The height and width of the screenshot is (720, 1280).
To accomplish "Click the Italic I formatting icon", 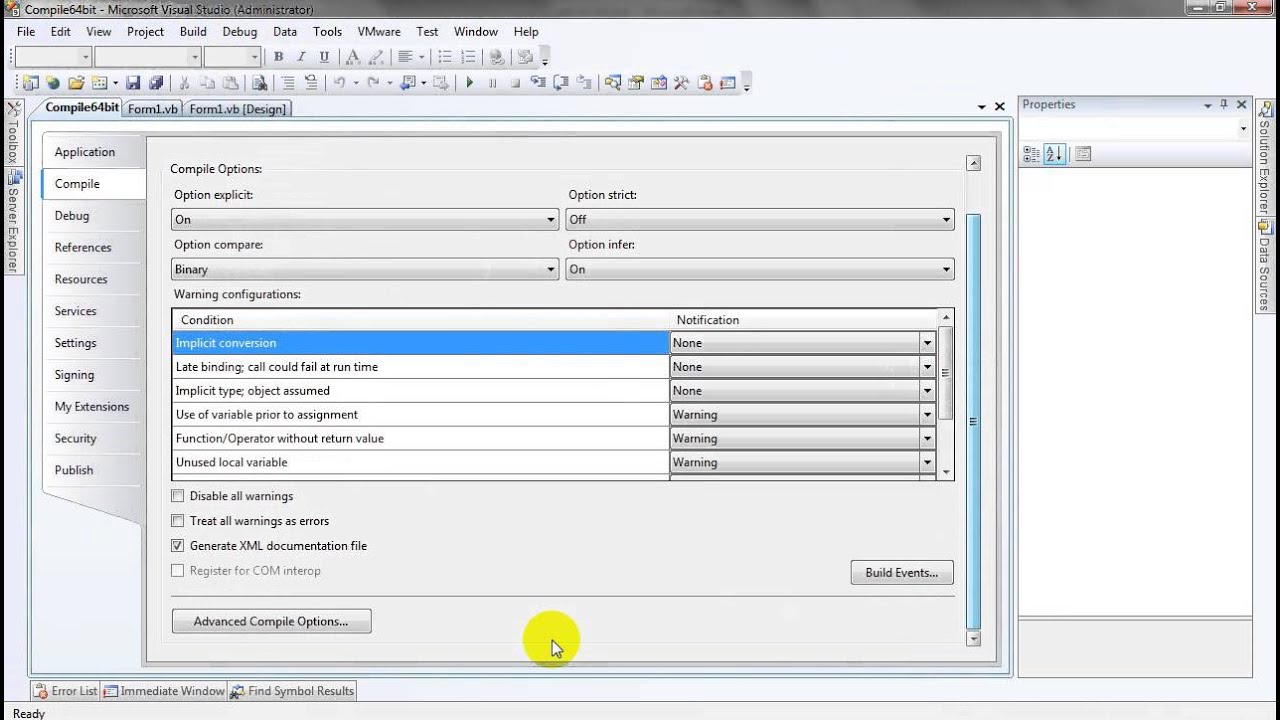I will tap(301, 57).
